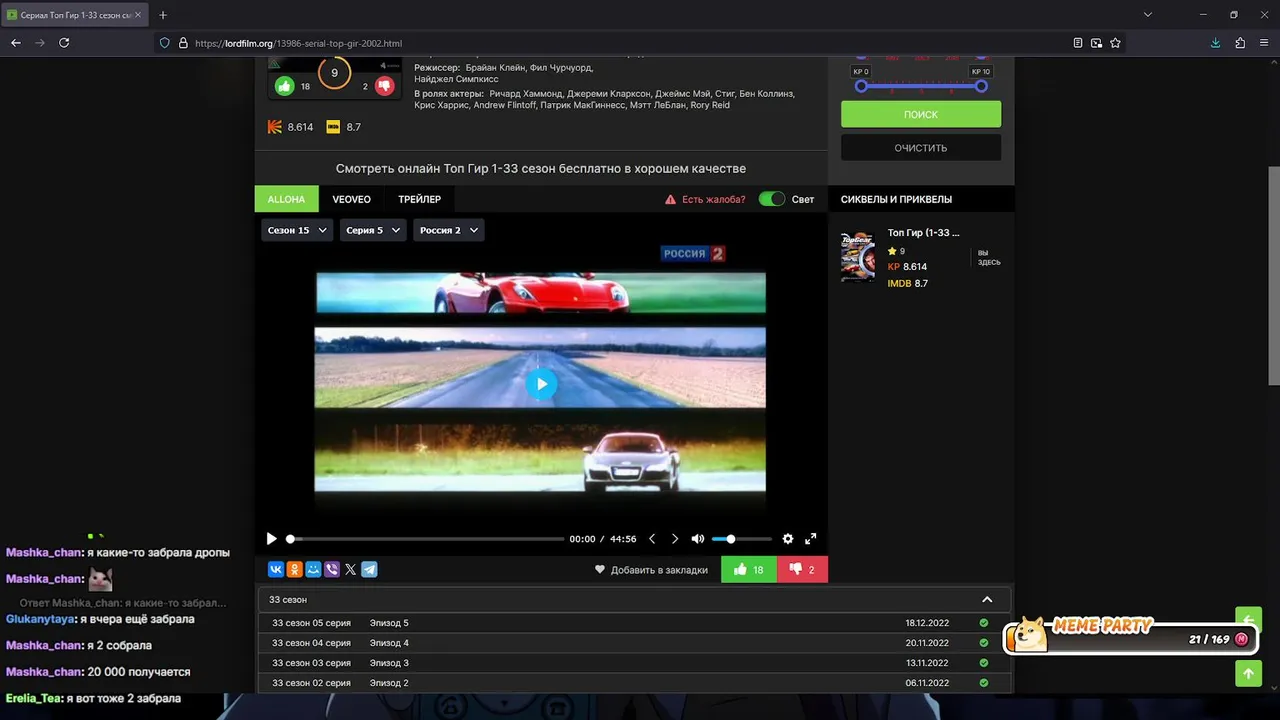Click the small green like icon near the rating circle

285,86
